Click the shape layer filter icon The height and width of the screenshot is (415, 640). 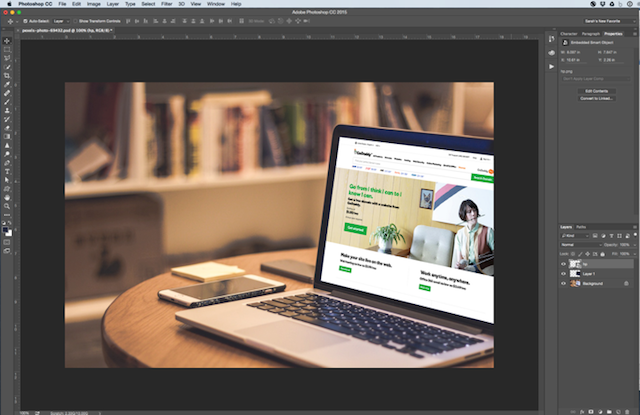point(619,235)
